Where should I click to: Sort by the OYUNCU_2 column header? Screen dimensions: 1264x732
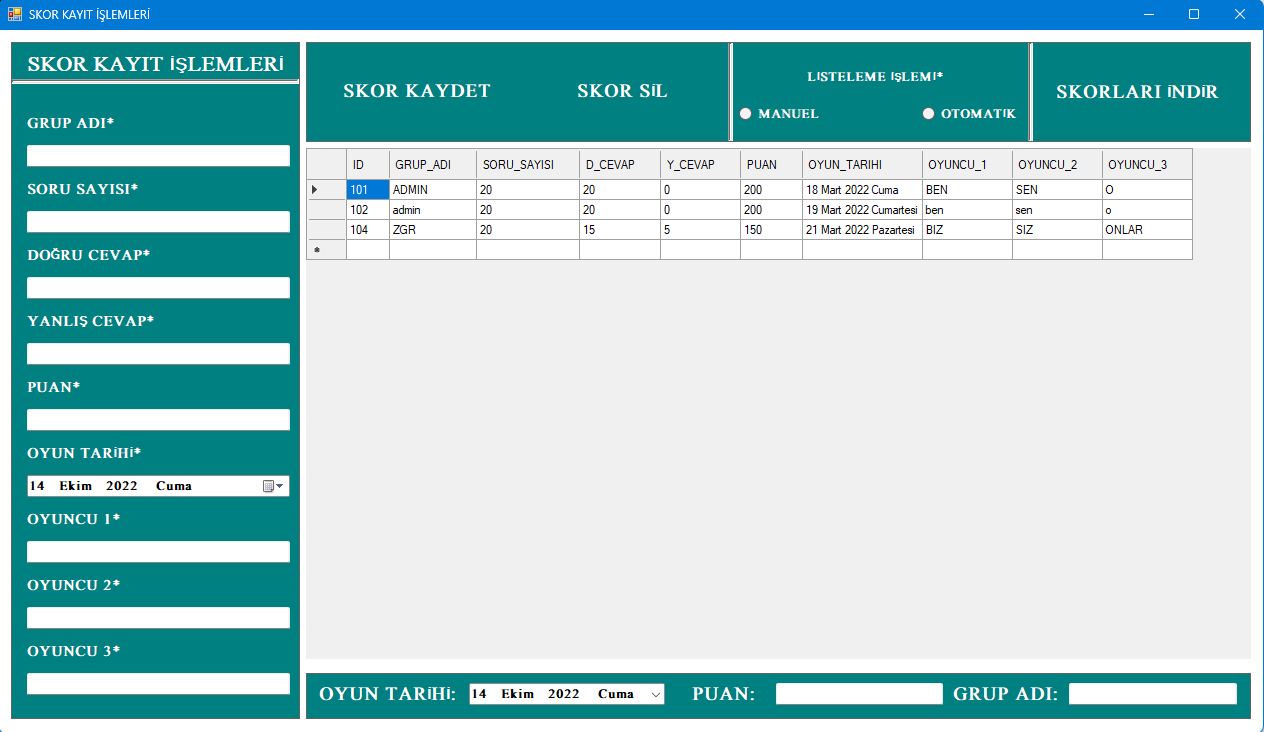pyautogui.click(x=1057, y=165)
